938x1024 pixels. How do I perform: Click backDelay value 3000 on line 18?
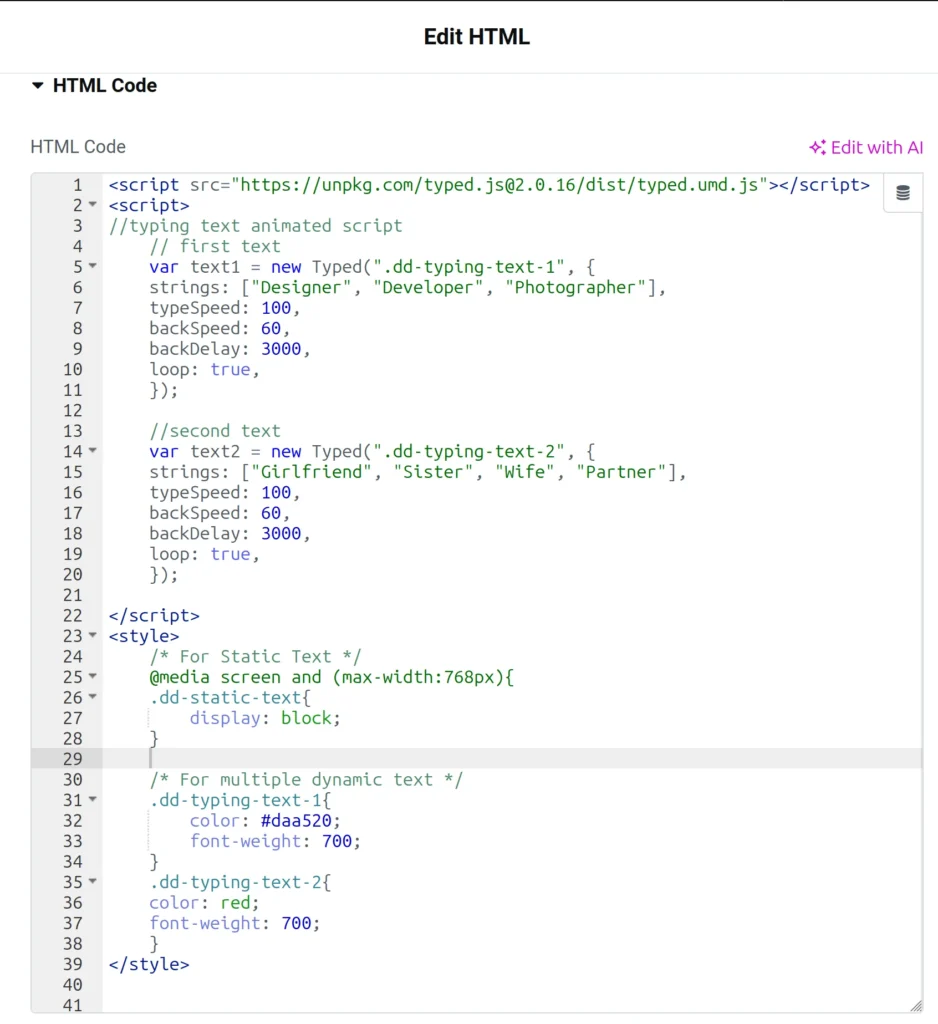281,534
